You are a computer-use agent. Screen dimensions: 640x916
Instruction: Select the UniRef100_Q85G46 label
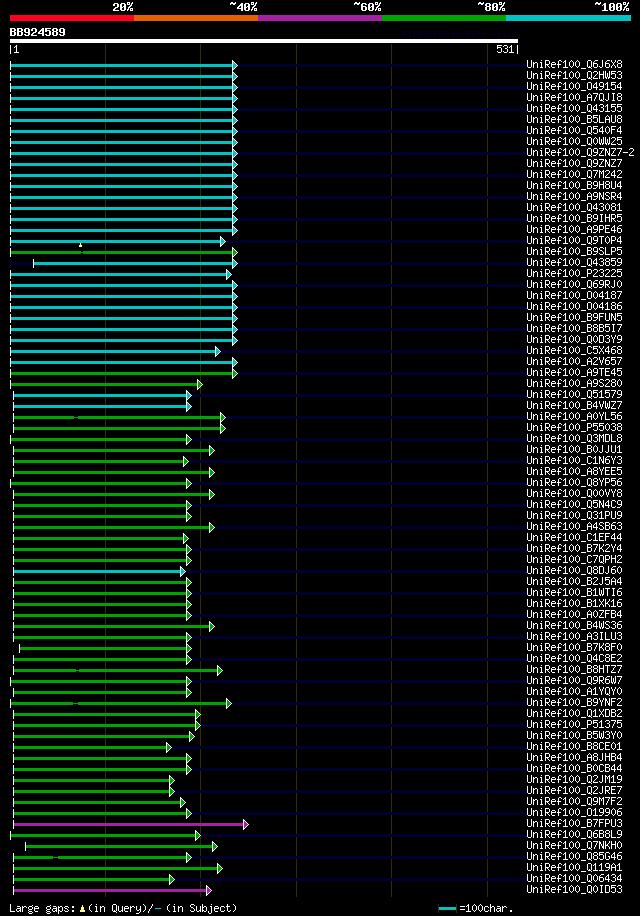coord(574,857)
